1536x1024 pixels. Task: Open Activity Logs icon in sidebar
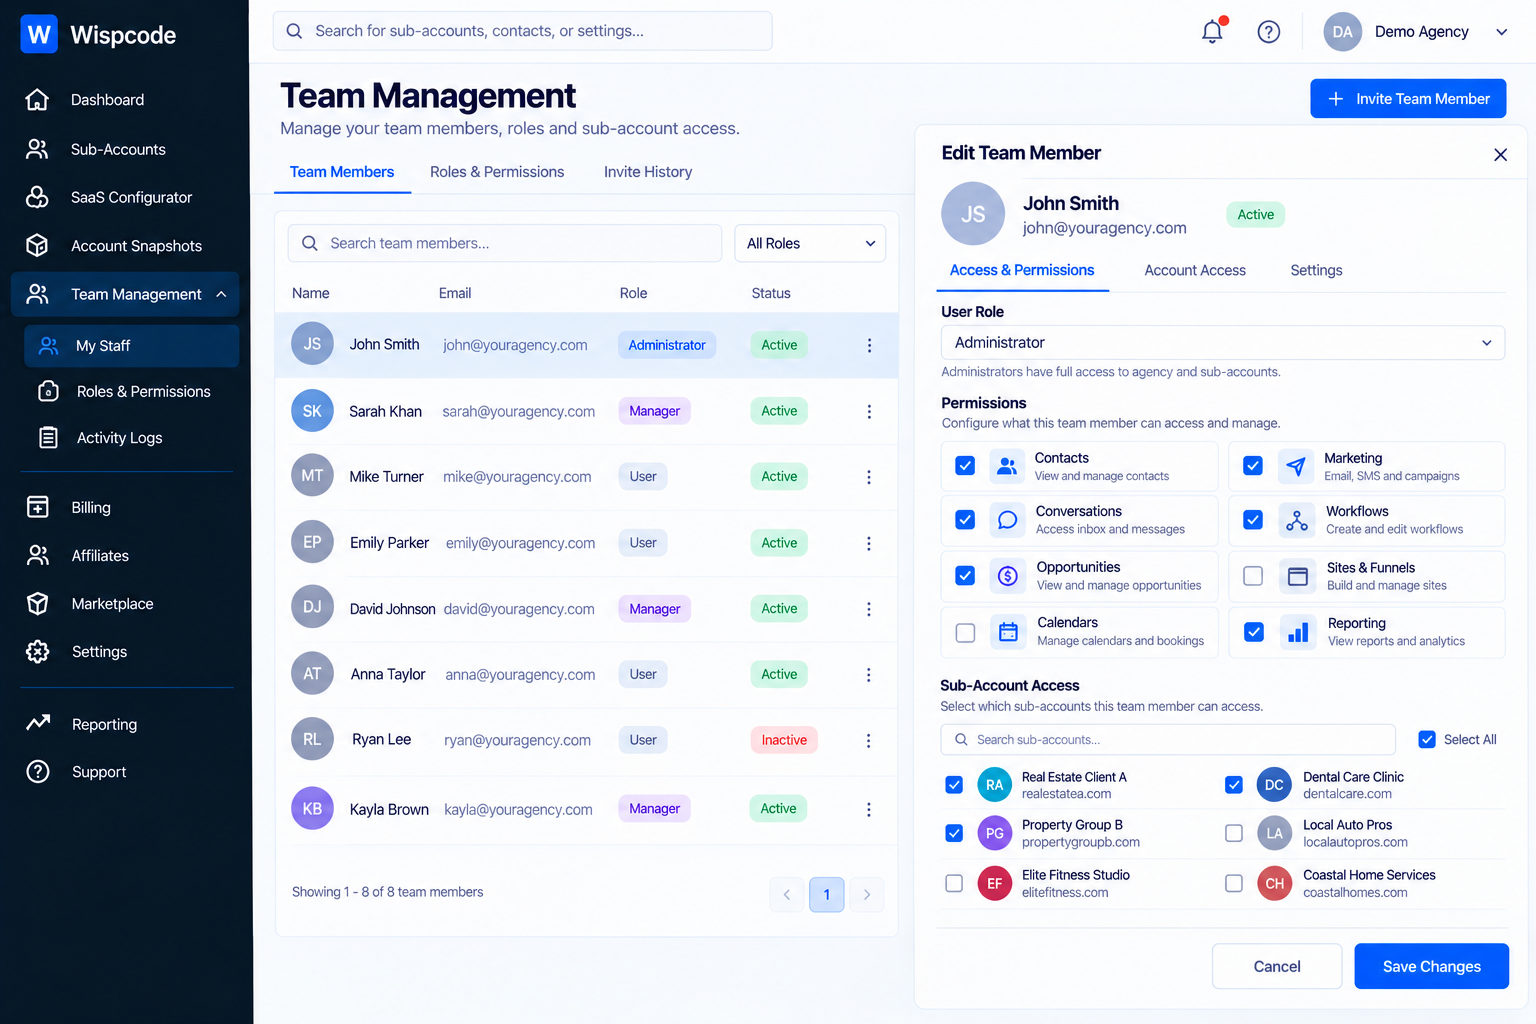click(x=48, y=437)
